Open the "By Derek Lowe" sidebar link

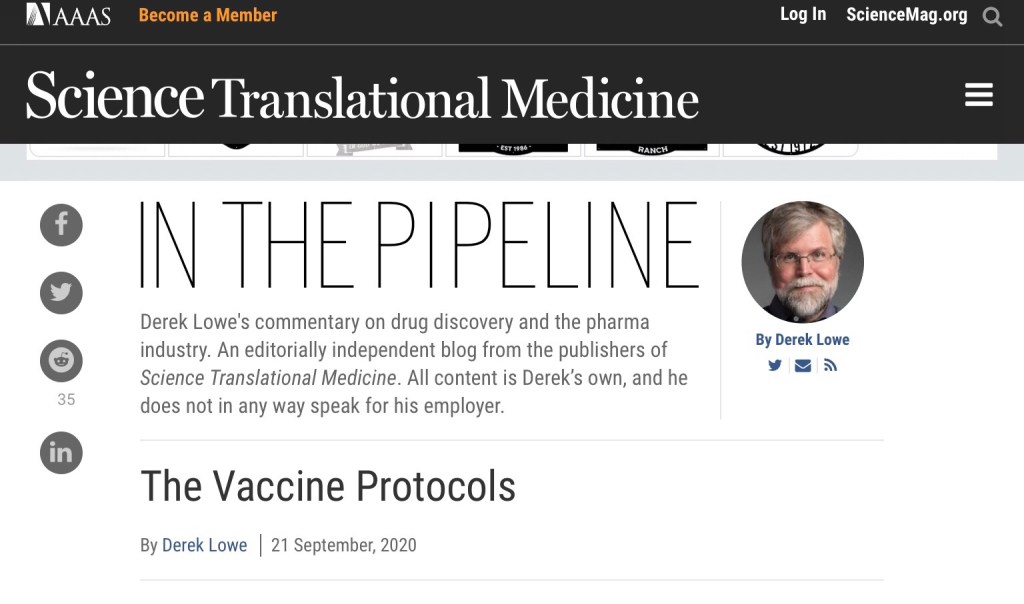point(802,340)
